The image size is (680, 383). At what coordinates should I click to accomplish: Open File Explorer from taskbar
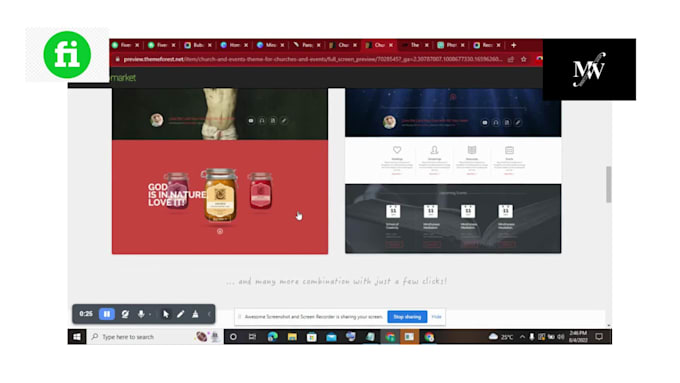click(x=292, y=337)
